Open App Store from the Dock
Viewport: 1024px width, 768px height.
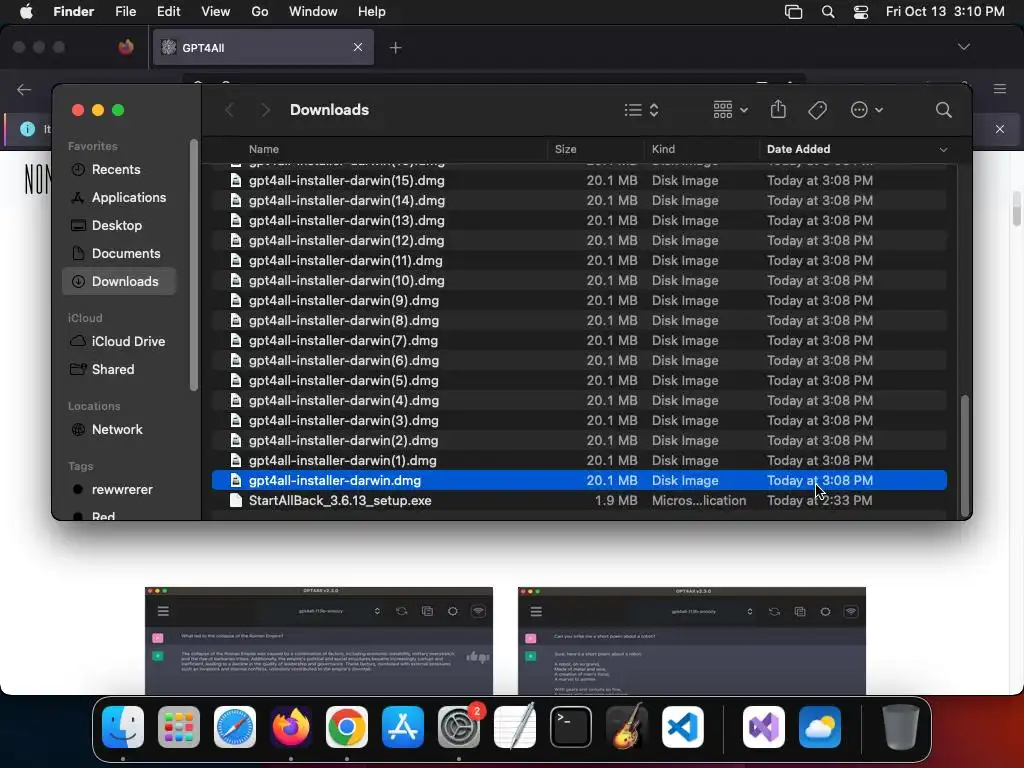click(403, 727)
